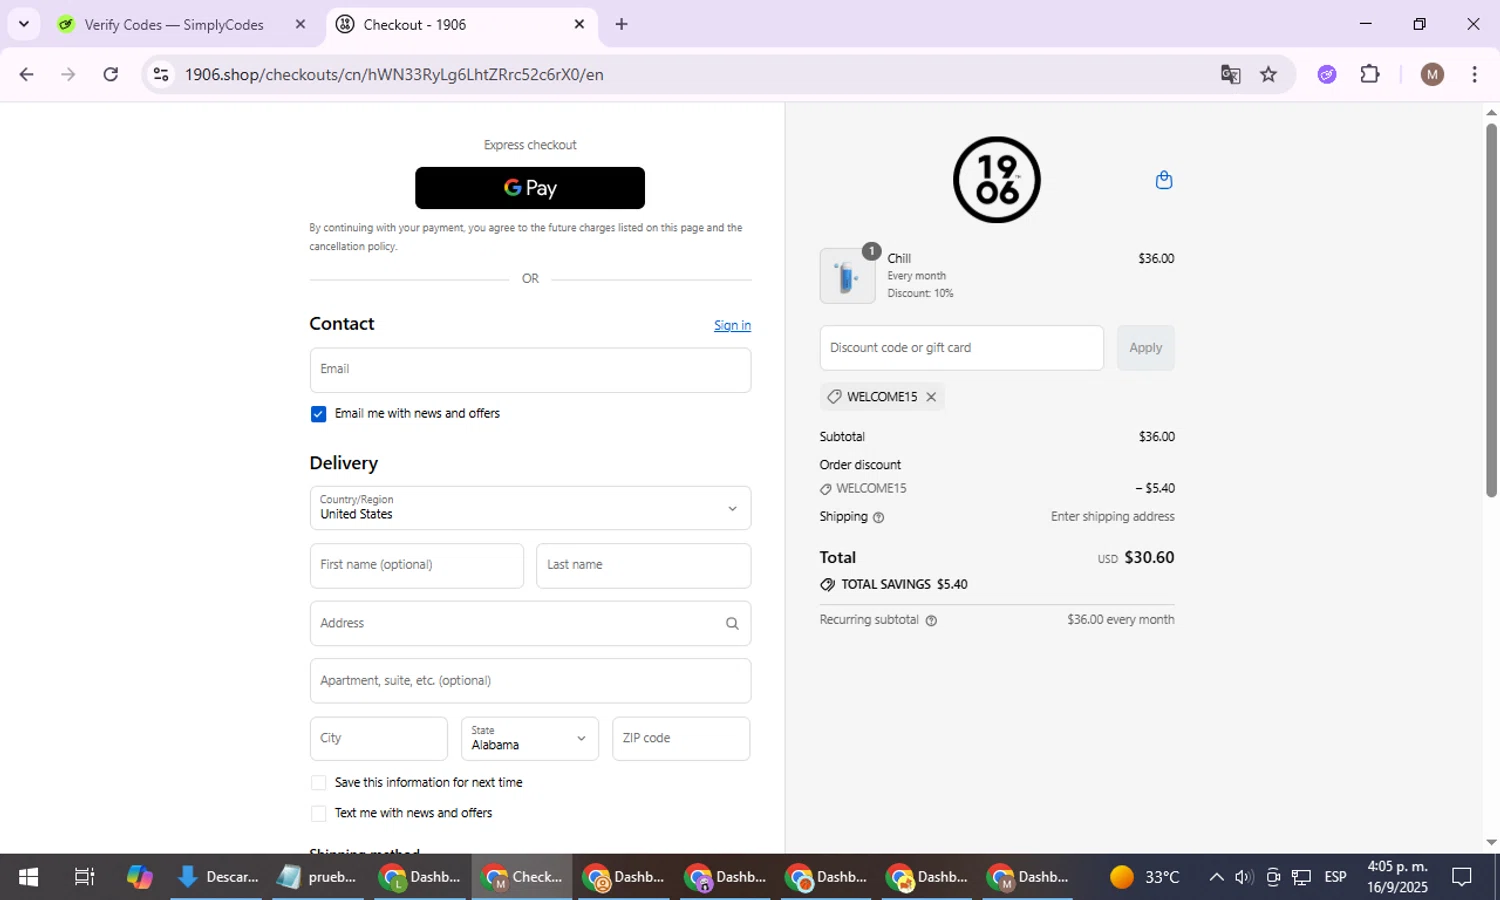The height and width of the screenshot is (900, 1500).
Task: Open Task View in the taskbar
Action: tap(85, 877)
